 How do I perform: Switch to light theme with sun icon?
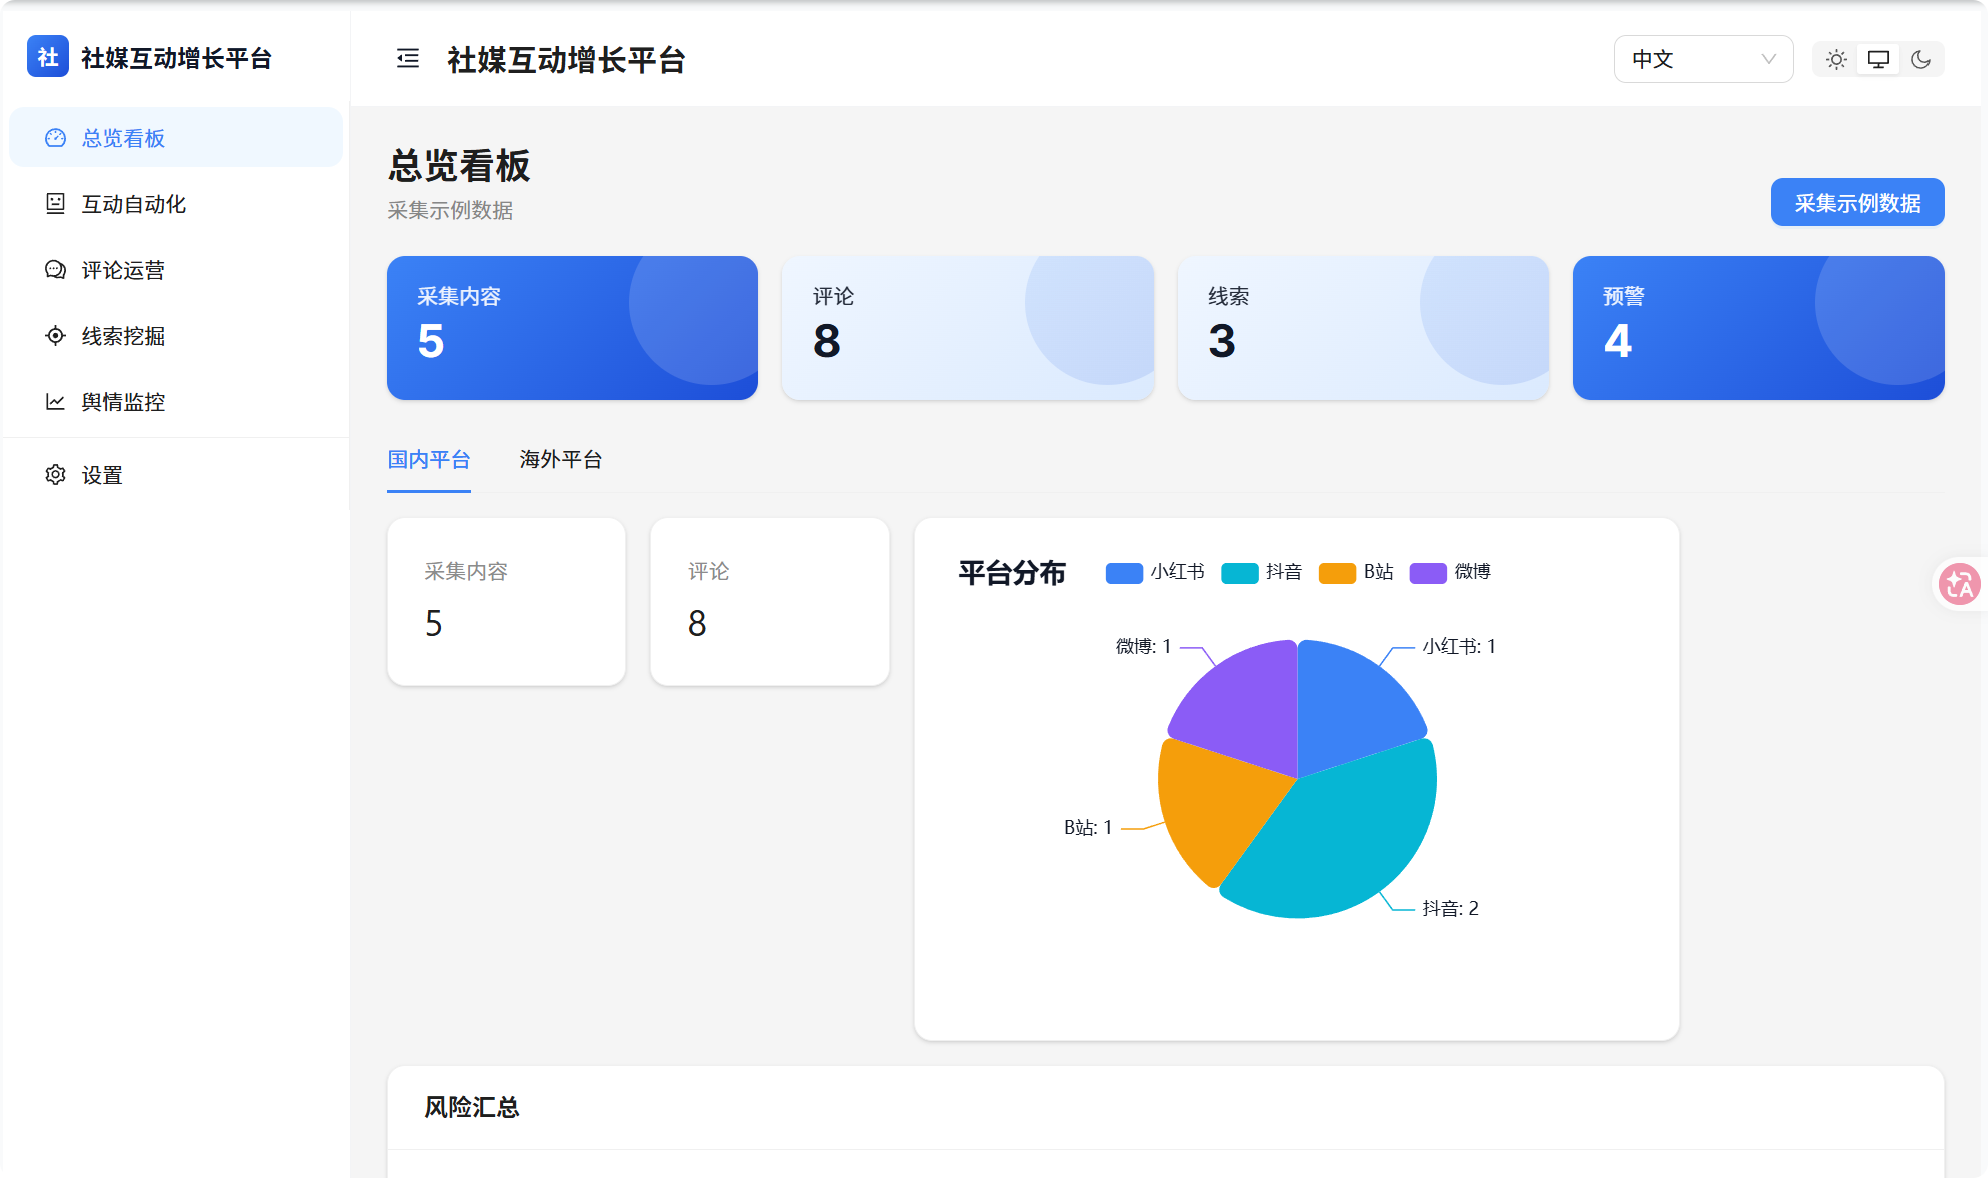[1836, 60]
